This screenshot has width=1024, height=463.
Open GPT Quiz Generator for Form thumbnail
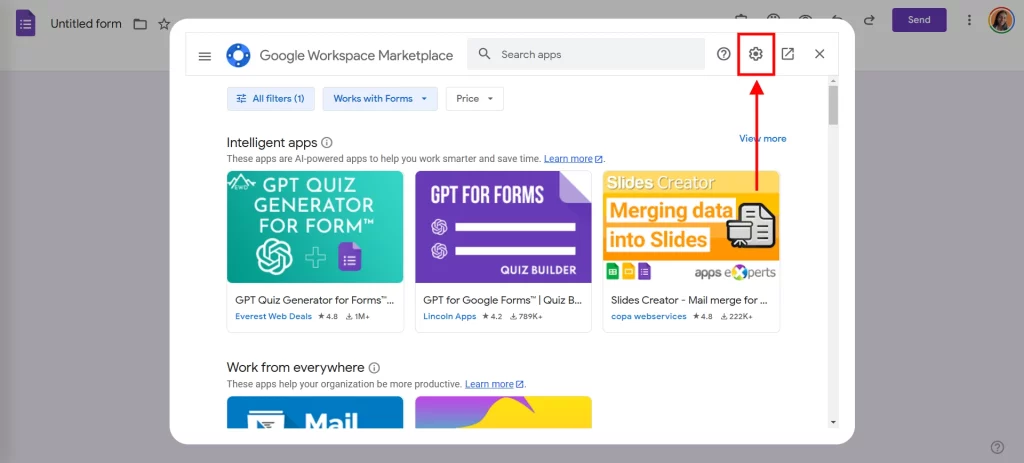point(315,227)
